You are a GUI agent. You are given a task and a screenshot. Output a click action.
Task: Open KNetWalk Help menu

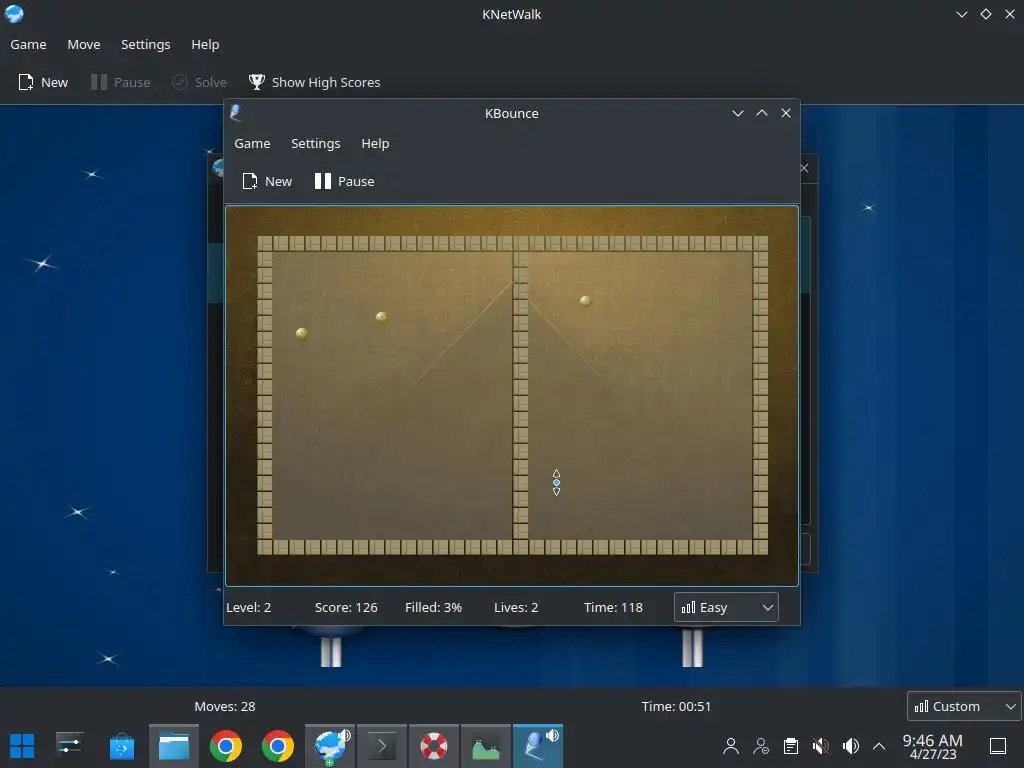pos(205,44)
